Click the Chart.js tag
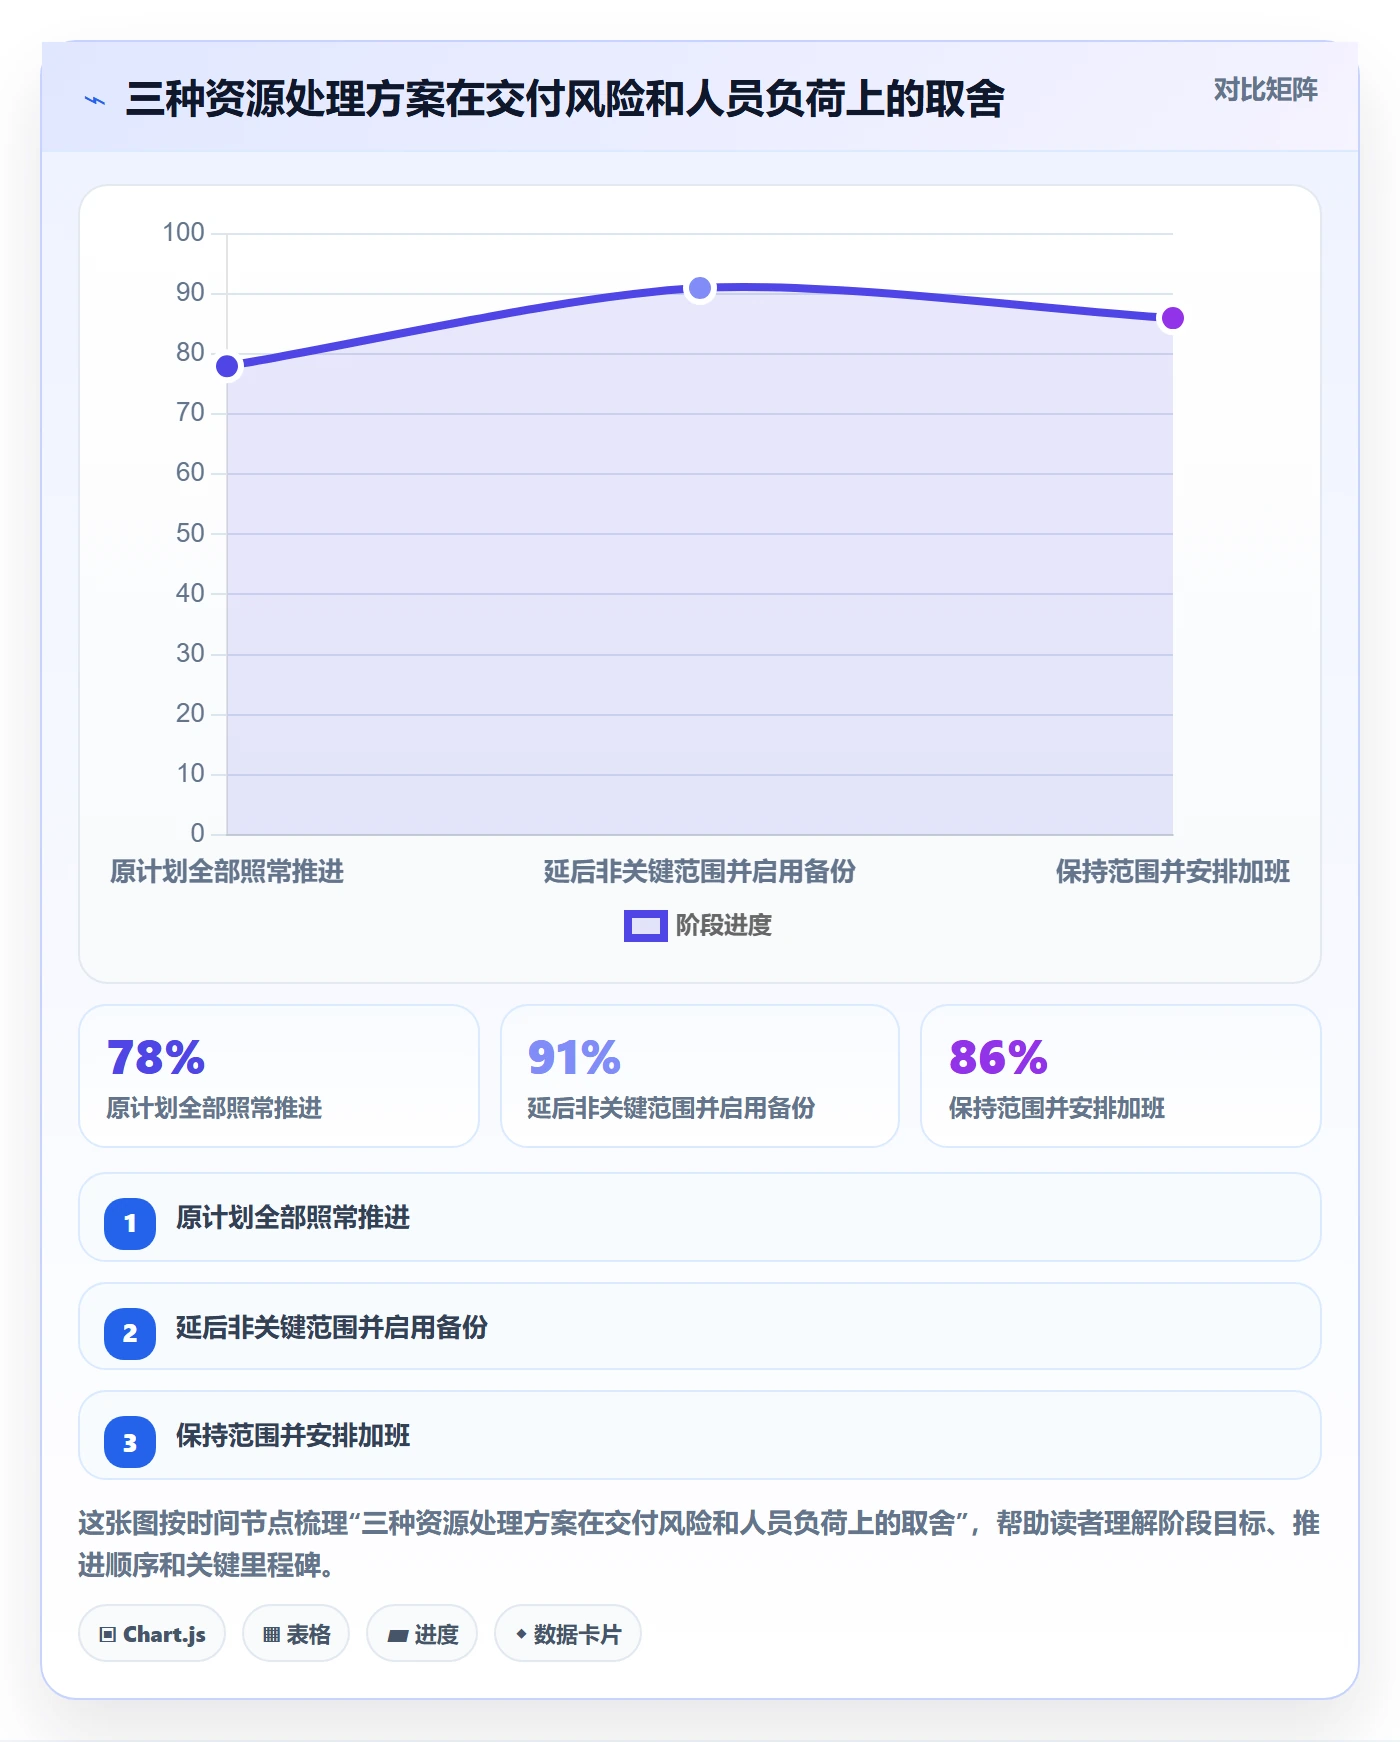 (152, 1633)
